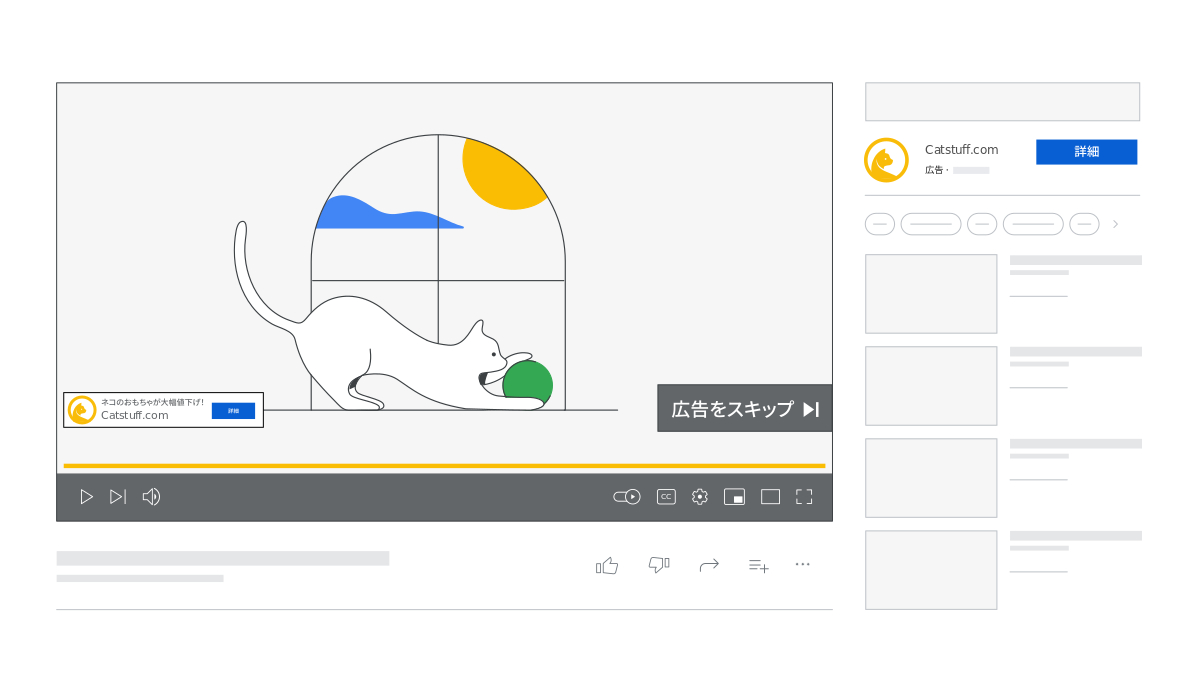Enable theater mode view
This screenshot has width=1200, height=675.
click(770, 497)
